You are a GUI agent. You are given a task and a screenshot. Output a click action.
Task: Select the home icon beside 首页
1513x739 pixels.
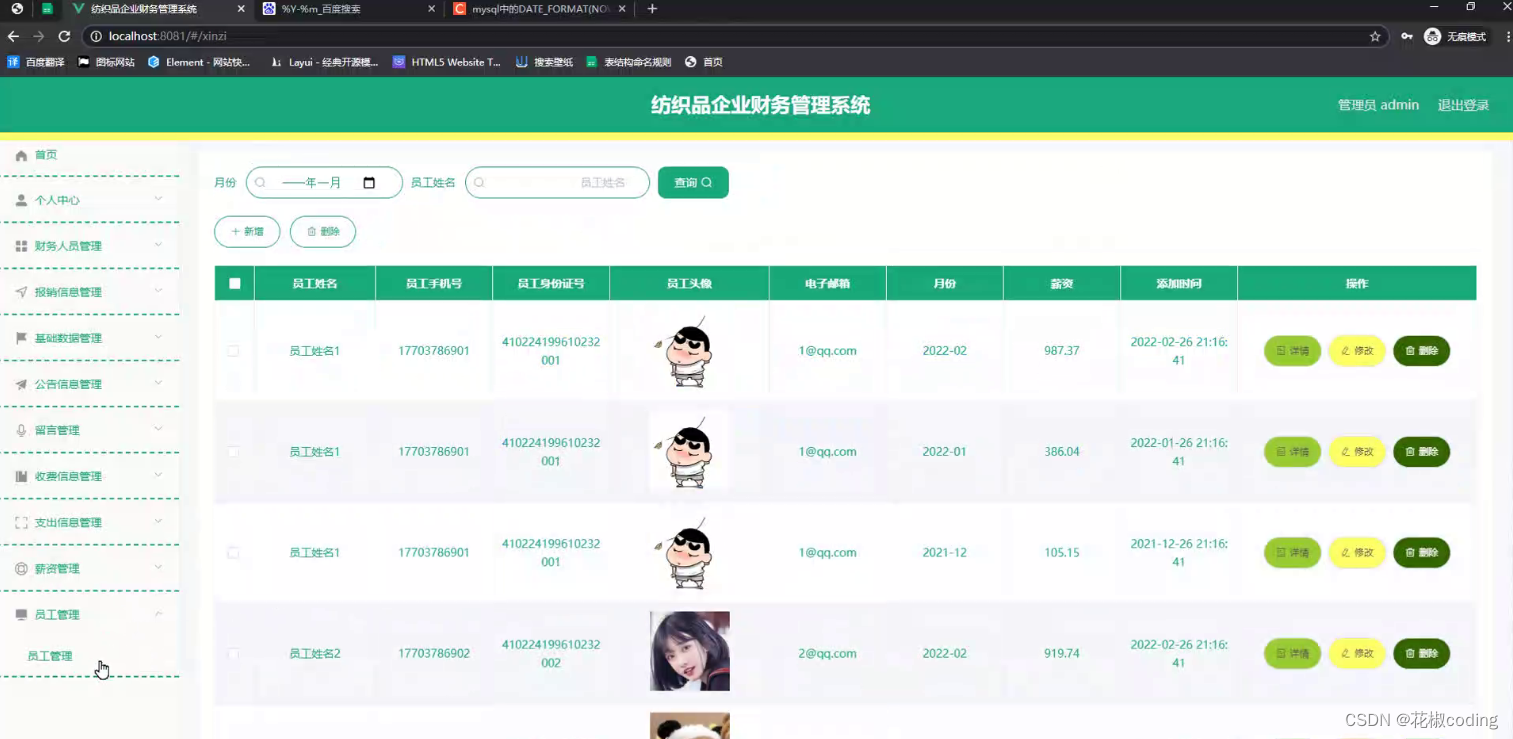(20, 155)
